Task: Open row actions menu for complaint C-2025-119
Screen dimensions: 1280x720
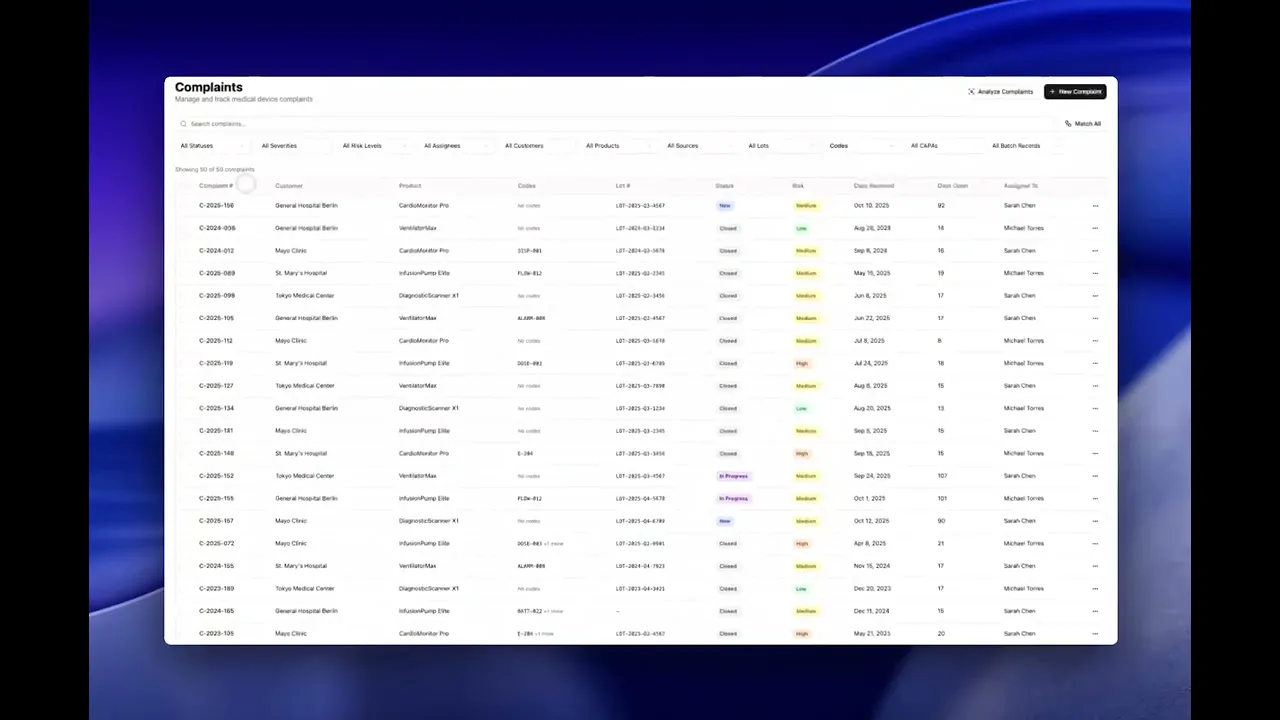Action: coord(1095,363)
